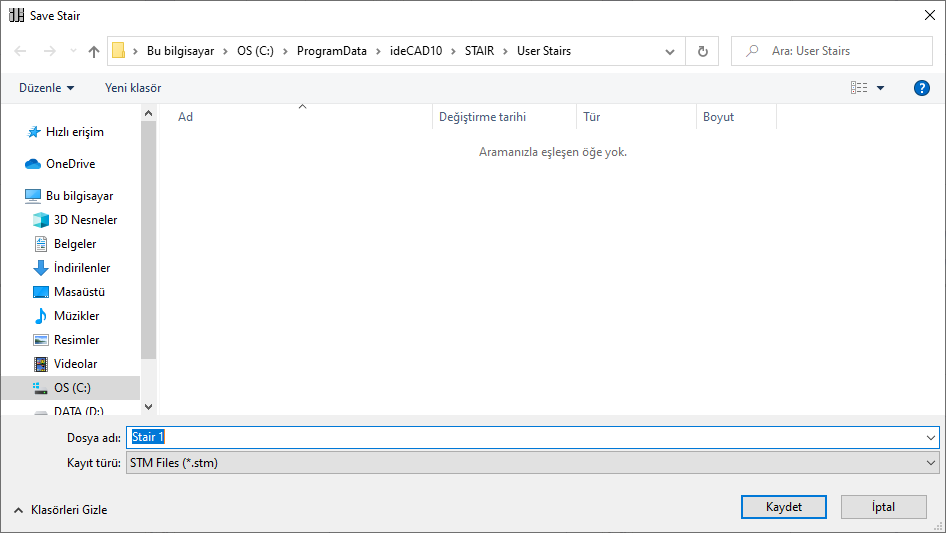Click the Up one level arrow icon
Image resolution: width=946 pixels, height=533 pixels.
(x=94, y=51)
